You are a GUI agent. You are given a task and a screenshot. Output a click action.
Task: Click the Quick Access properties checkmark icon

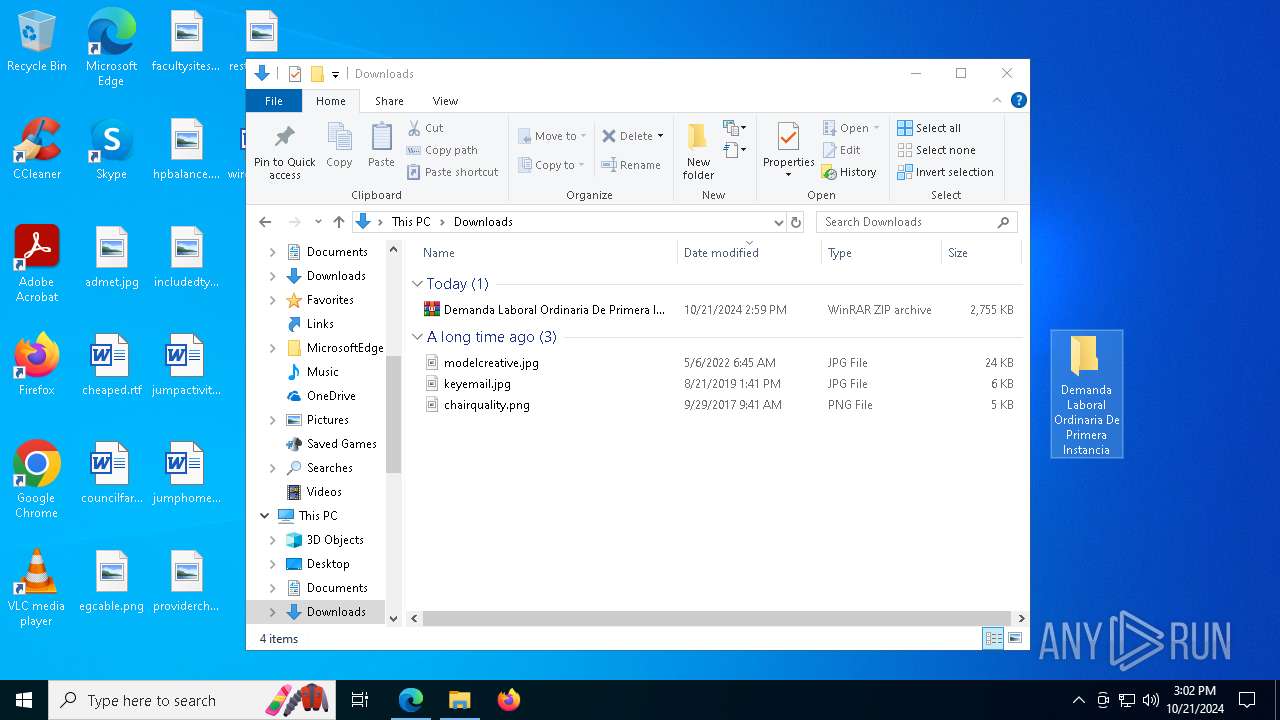tap(294, 74)
